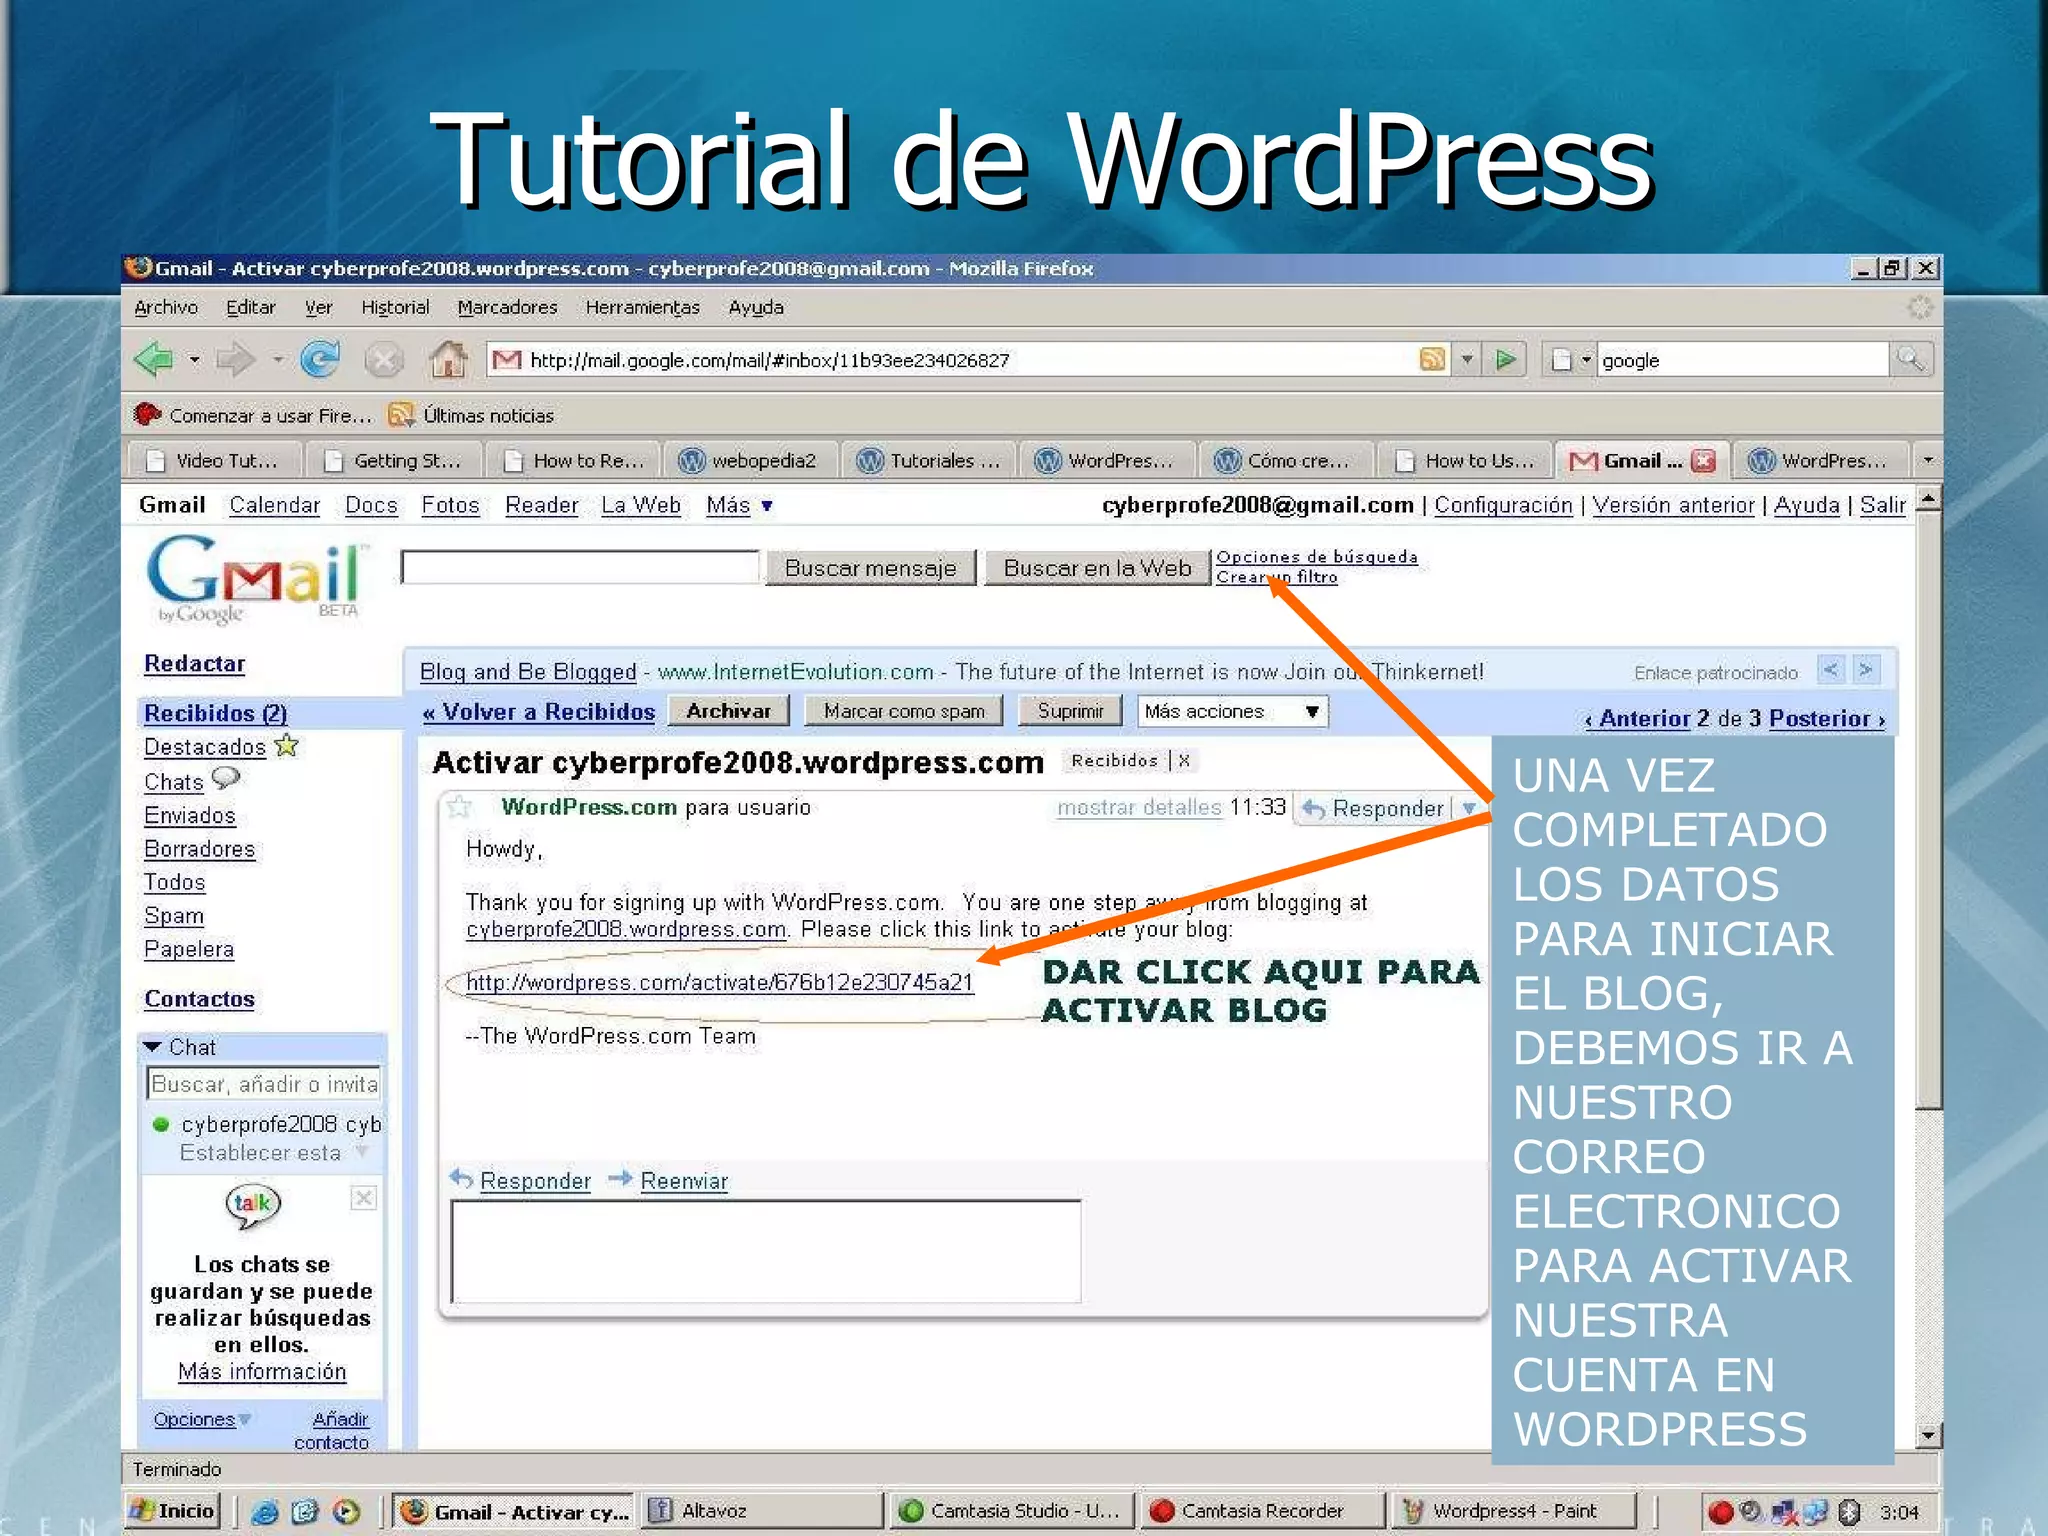
Task: Switch to the Tutoriales tab
Action: pyautogui.click(x=928, y=460)
